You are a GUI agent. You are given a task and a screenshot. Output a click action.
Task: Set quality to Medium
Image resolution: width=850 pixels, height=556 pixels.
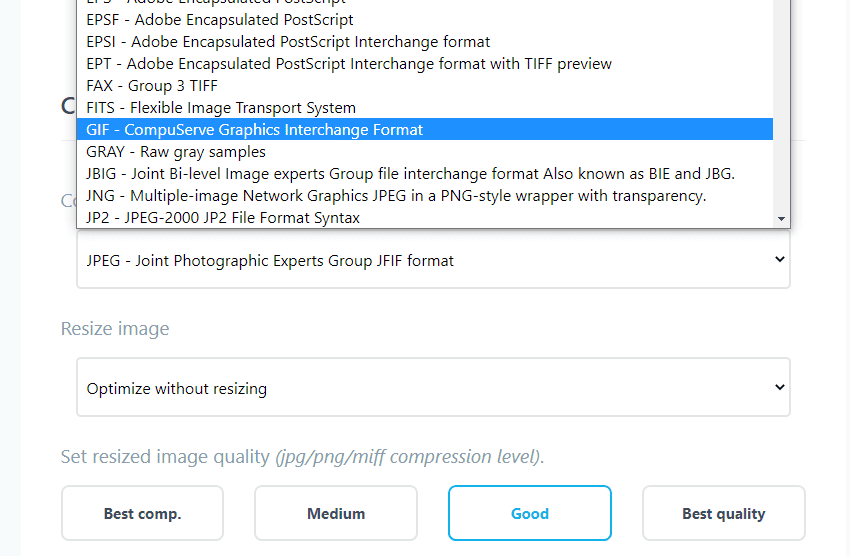(x=336, y=513)
